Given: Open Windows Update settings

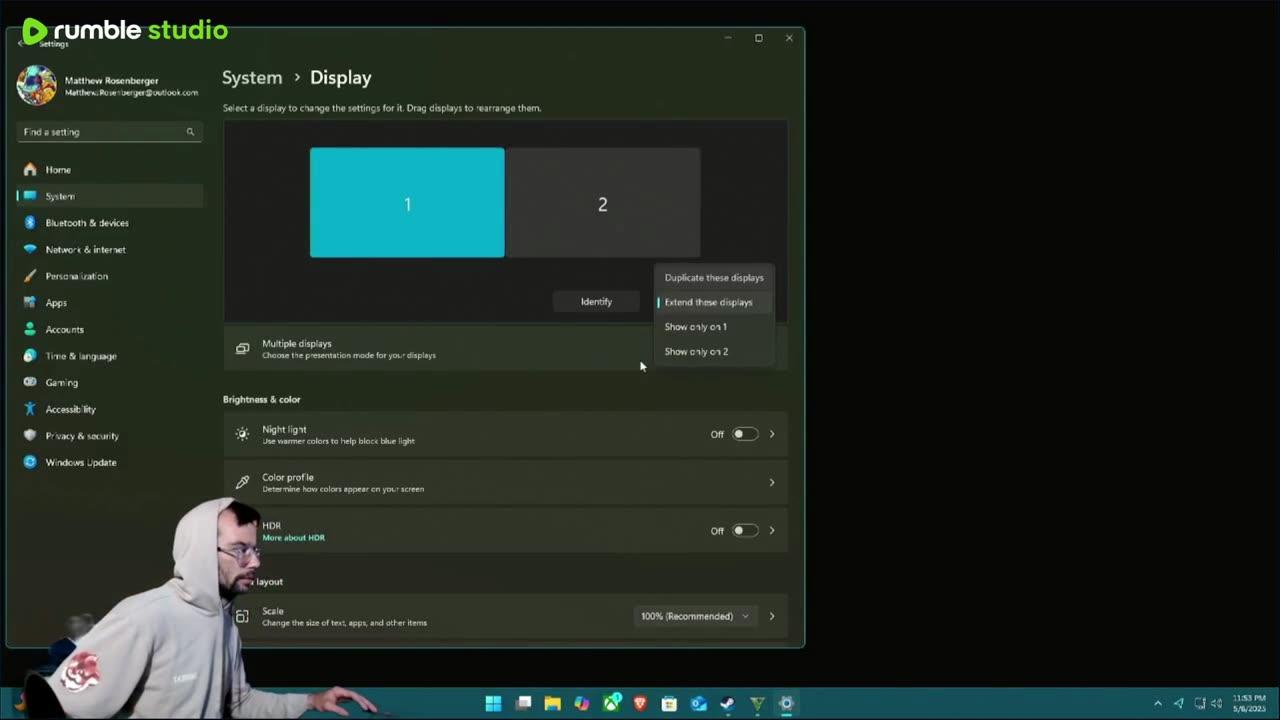Looking at the screenshot, I should tap(109, 462).
